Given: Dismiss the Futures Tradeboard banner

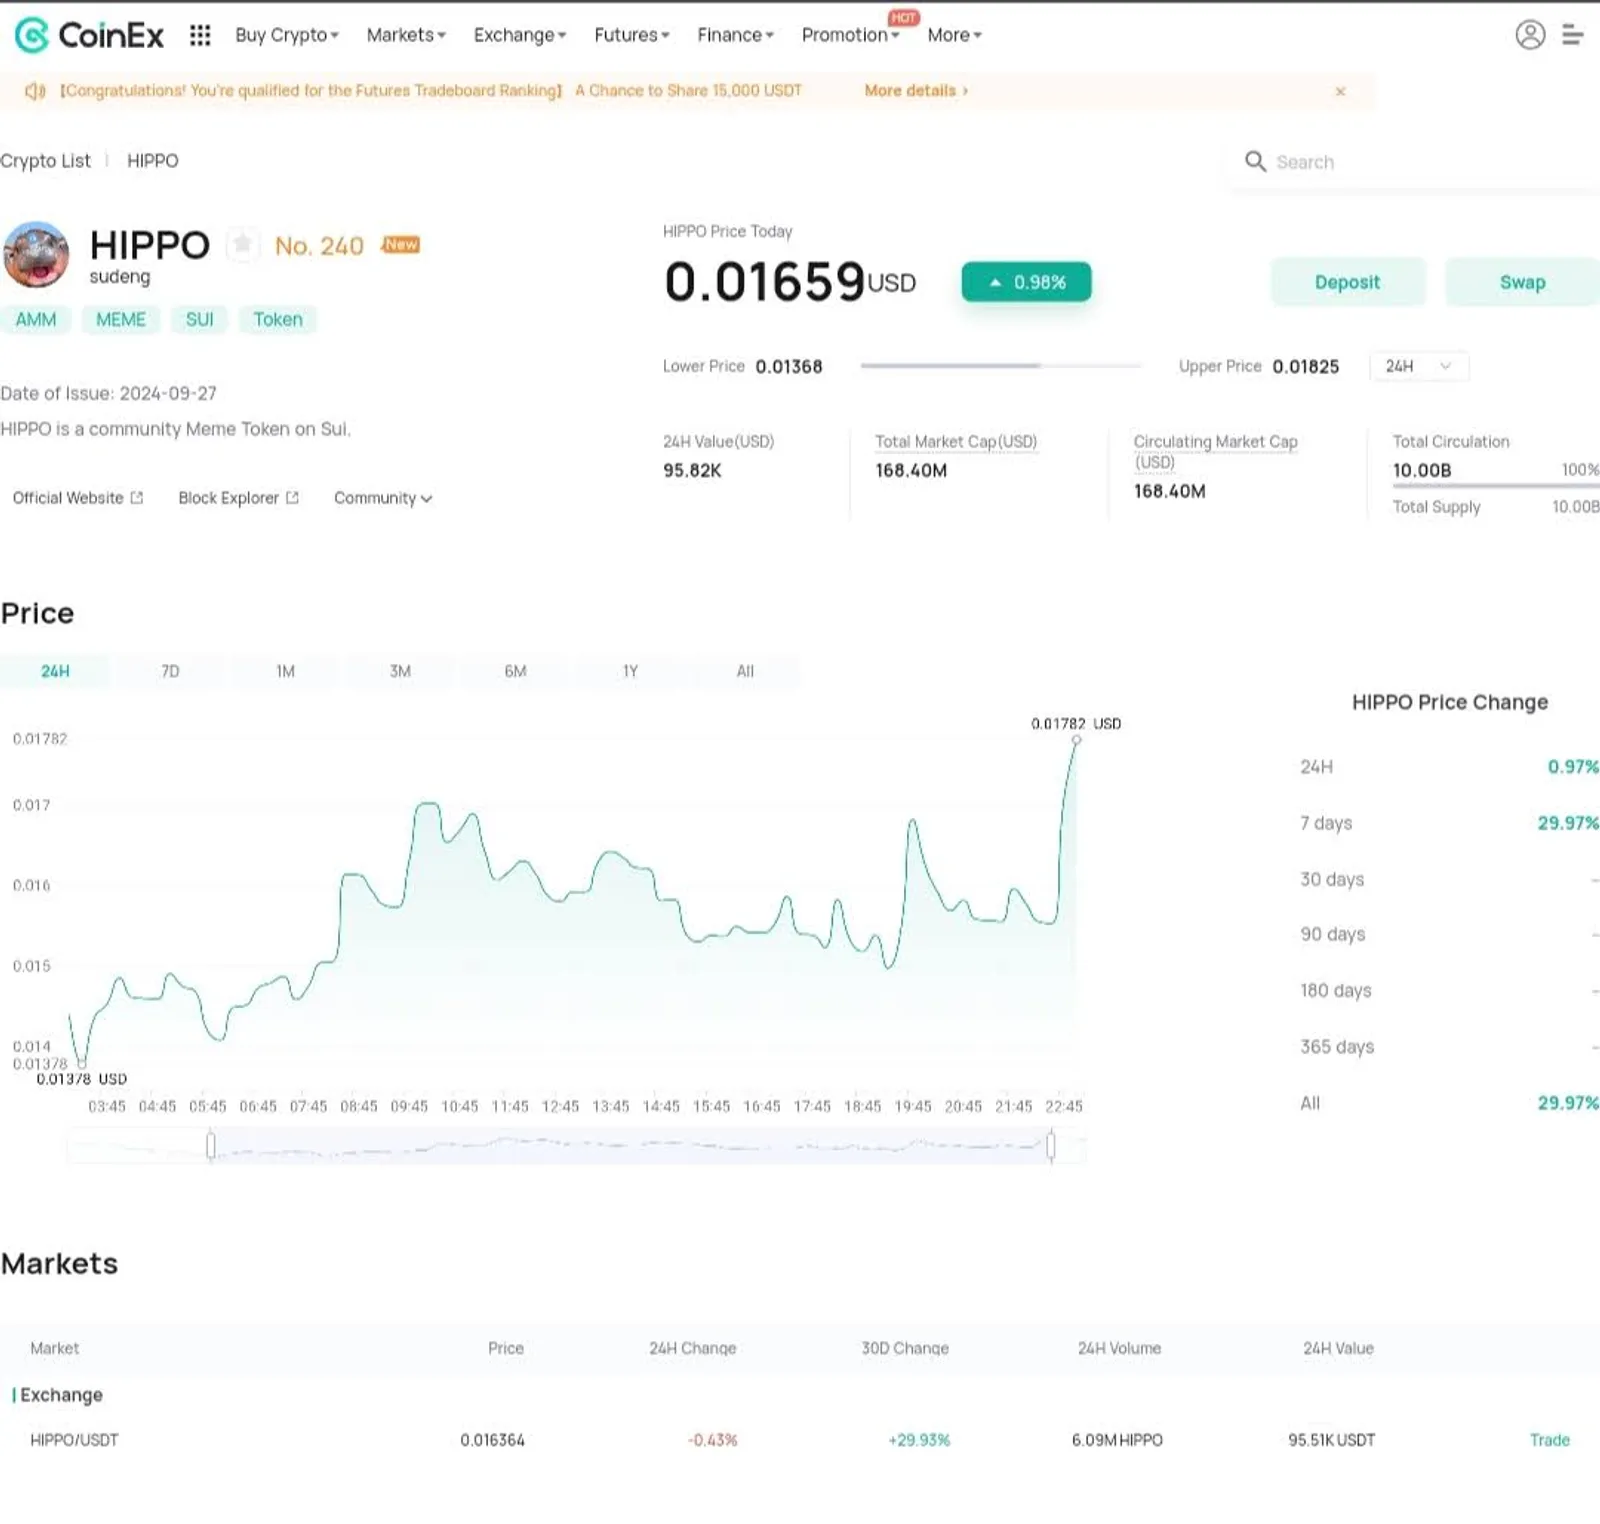Looking at the screenshot, I should click(1340, 91).
